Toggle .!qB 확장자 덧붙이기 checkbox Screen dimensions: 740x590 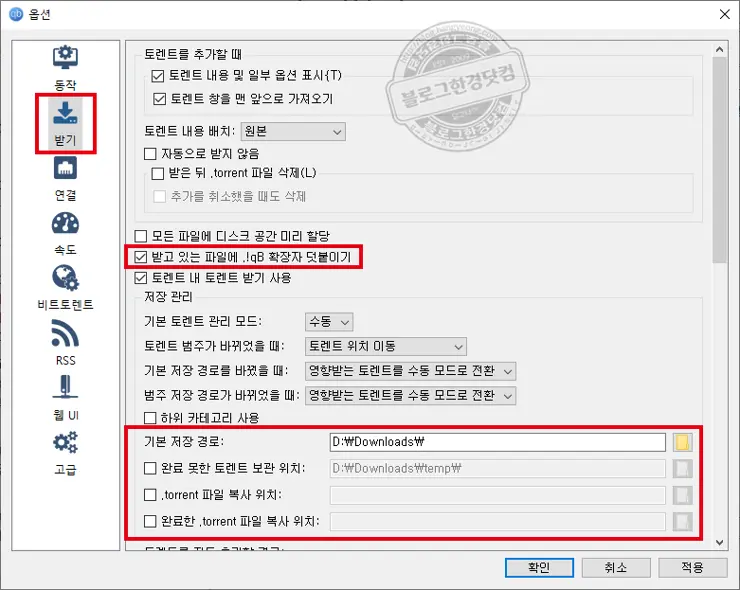pyautogui.click(x=141, y=257)
